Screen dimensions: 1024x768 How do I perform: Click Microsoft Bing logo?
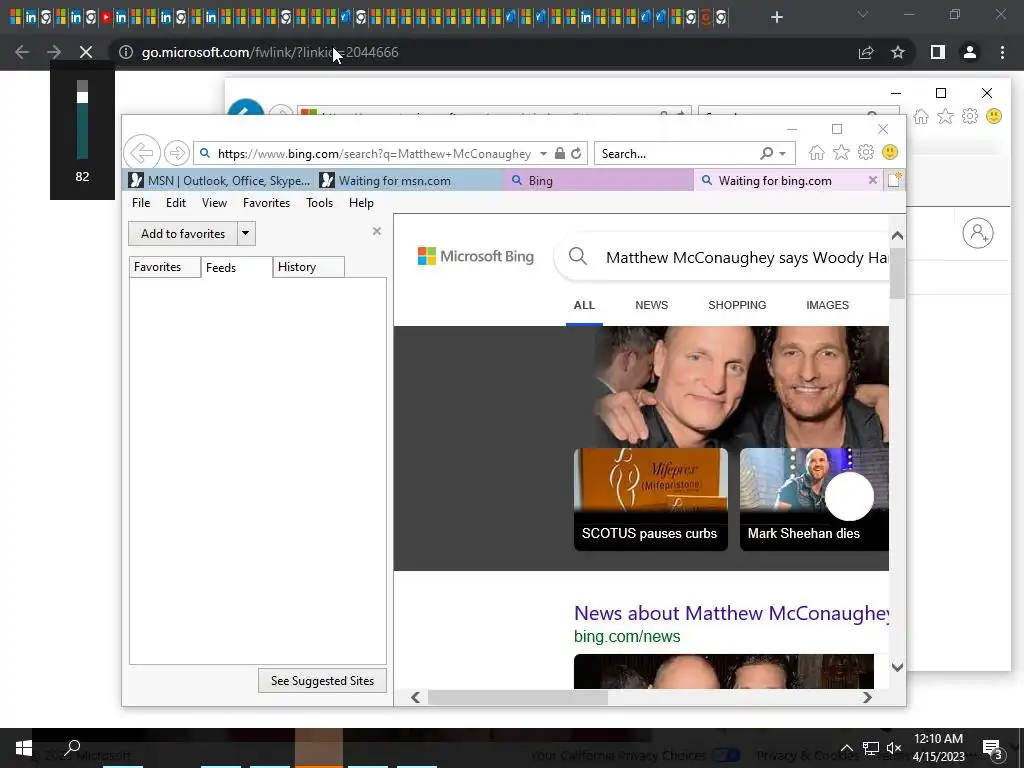[475, 256]
